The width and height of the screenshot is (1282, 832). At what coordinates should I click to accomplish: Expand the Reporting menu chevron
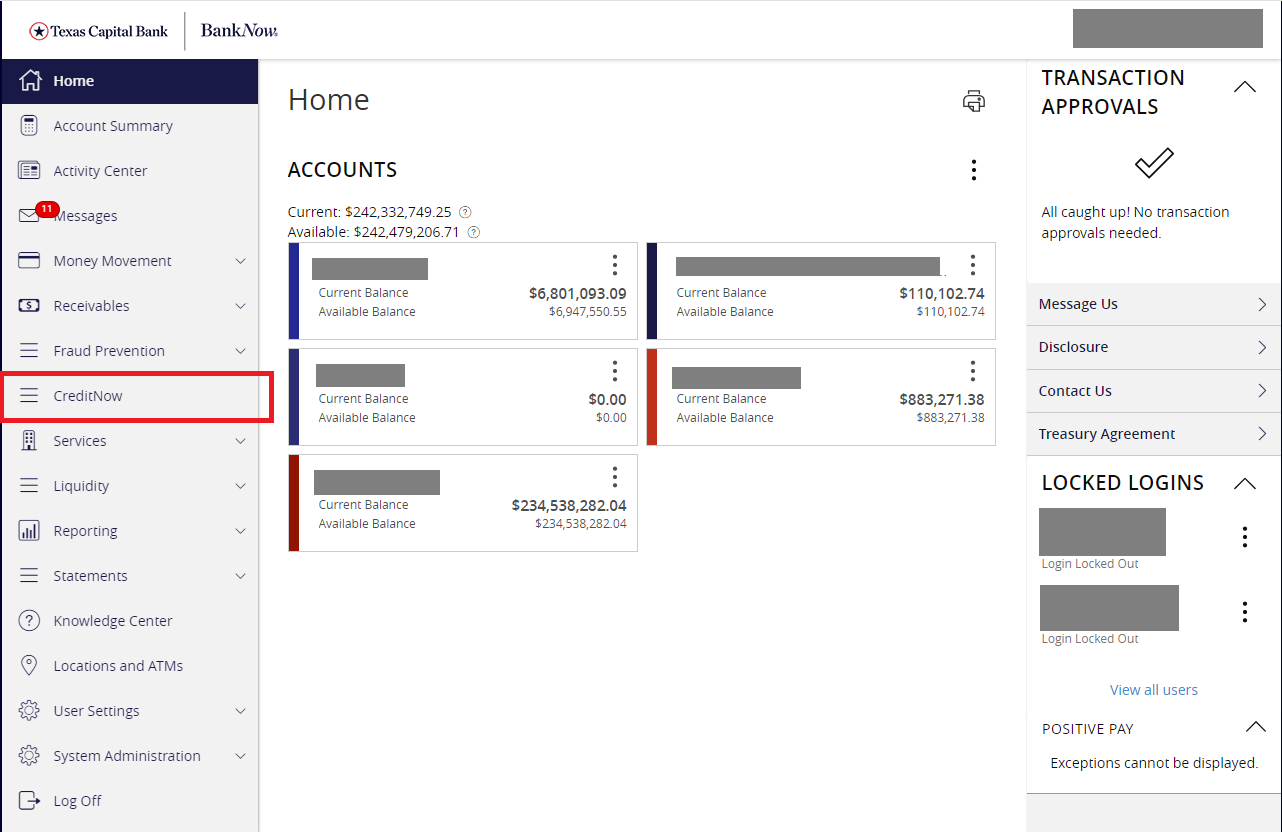240,531
